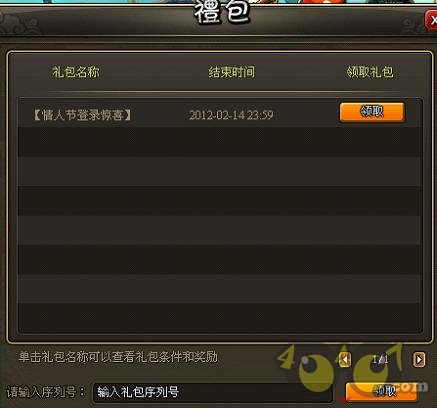Image resolution: width=437 pixels, height=408 pixels.
Task: Select the last empty row in the gift list
Action: pyautogui.click(x=220, y=318)
